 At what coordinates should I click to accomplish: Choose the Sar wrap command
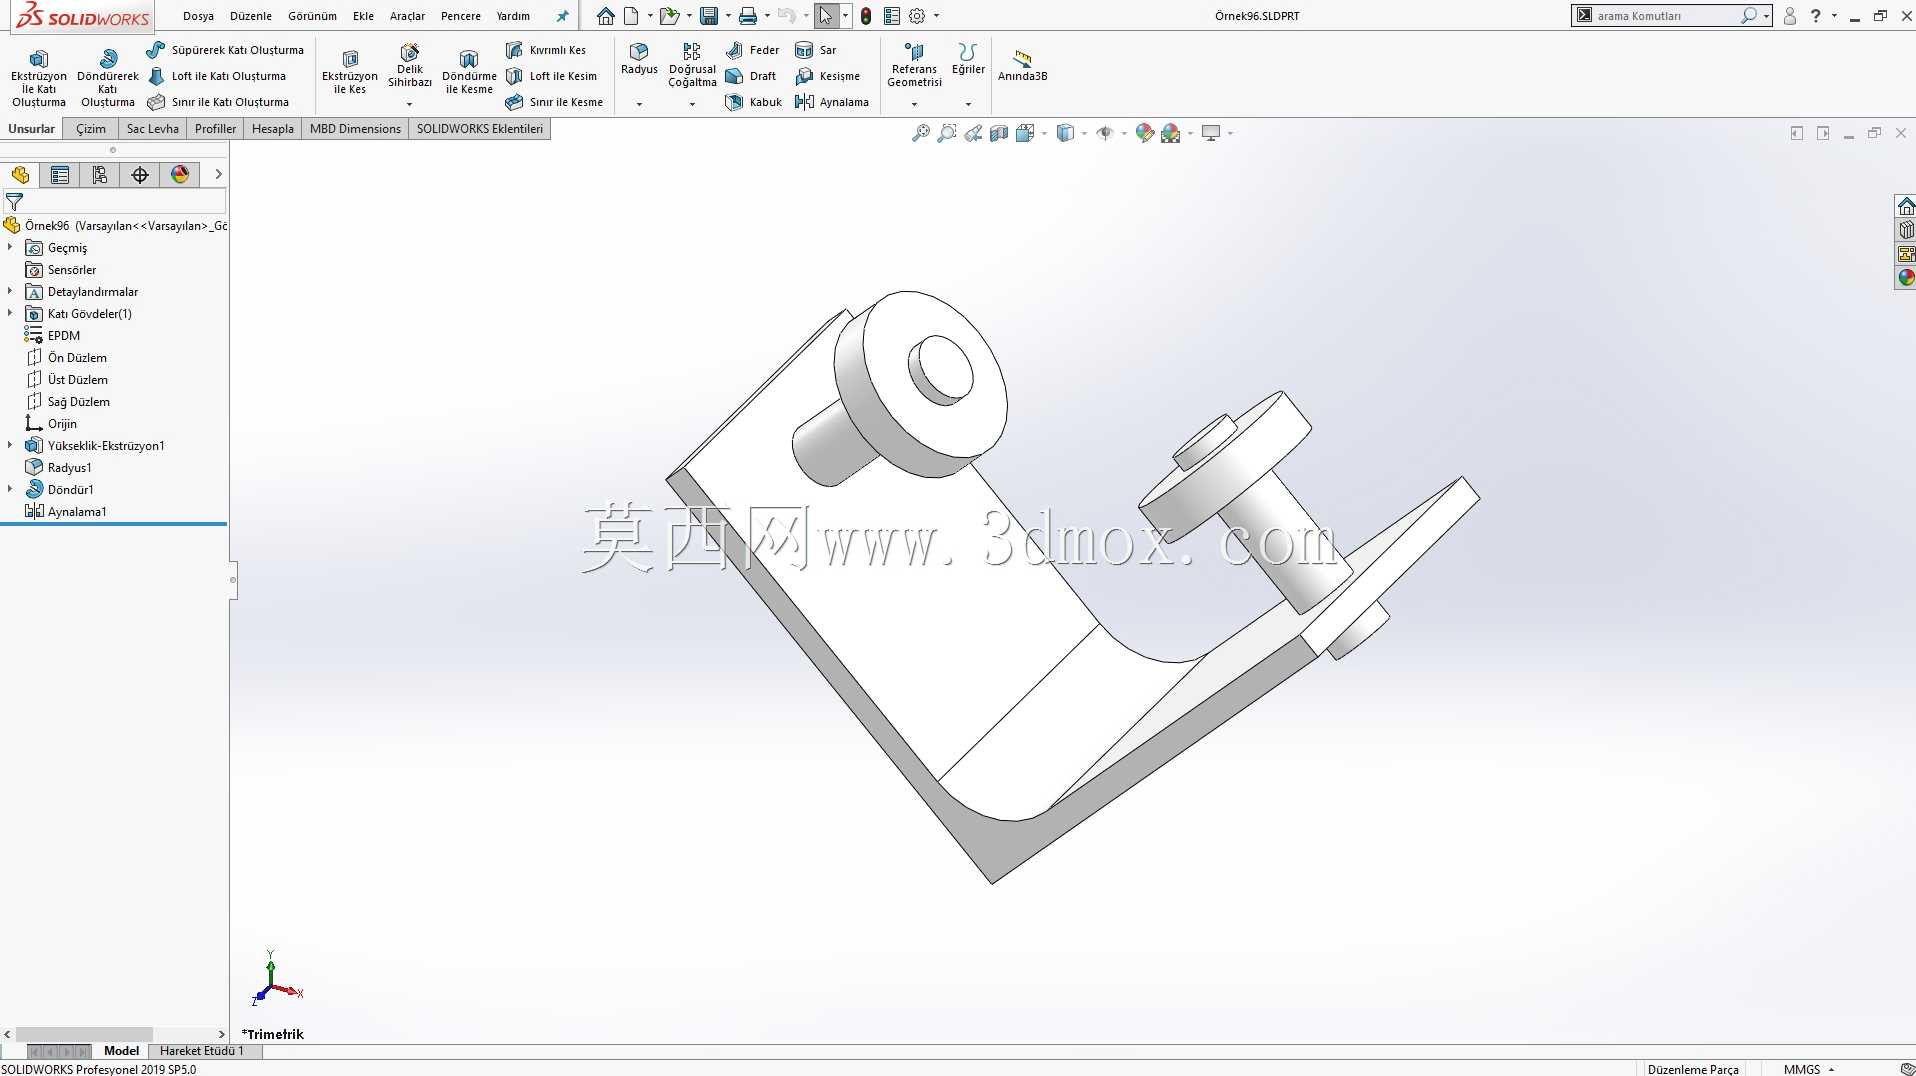point(816,50)
